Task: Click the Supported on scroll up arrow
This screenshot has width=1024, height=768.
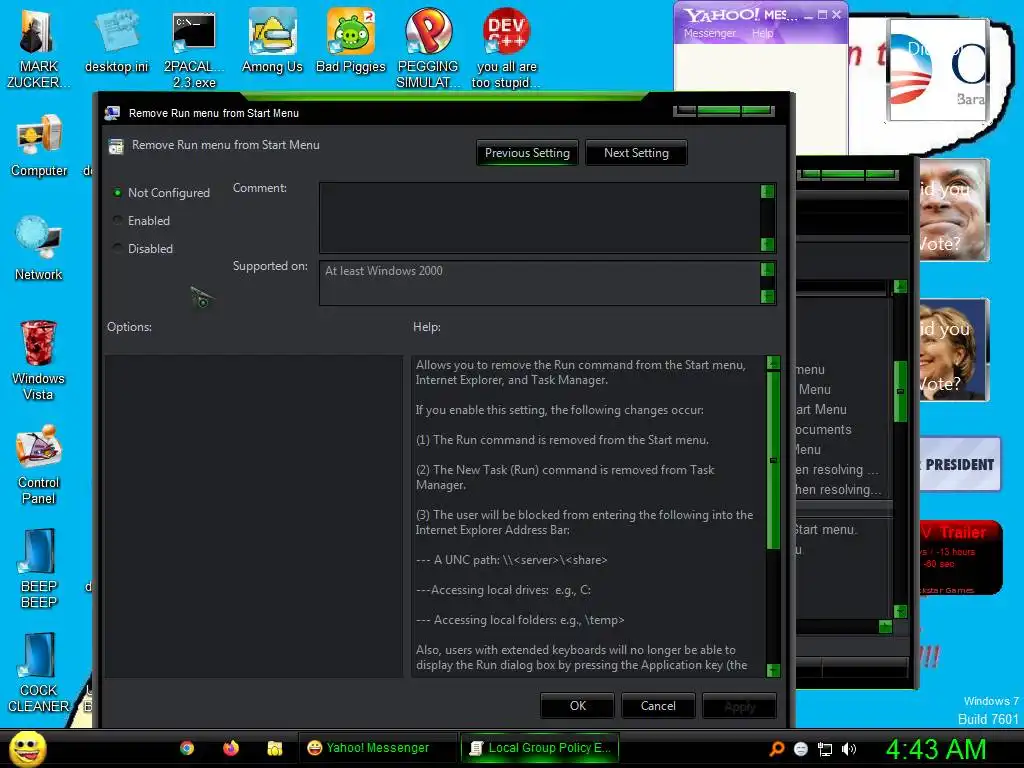Action: 767,269
